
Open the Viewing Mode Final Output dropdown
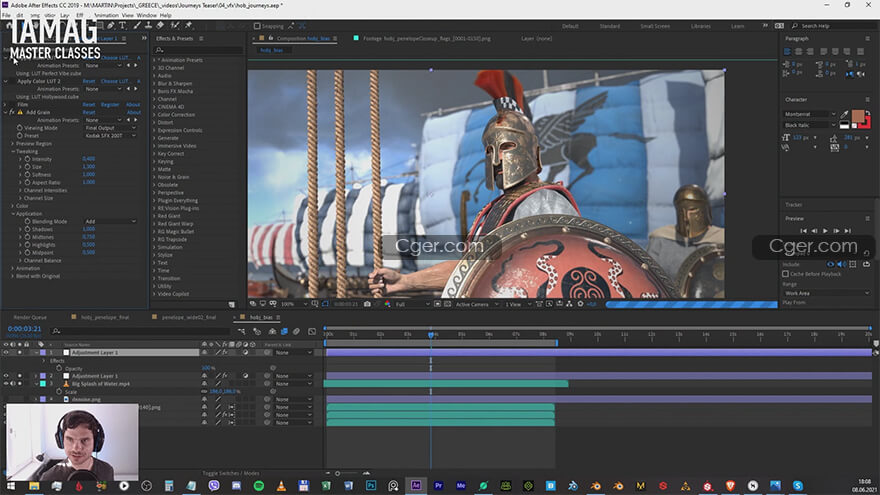pos(110,128)
